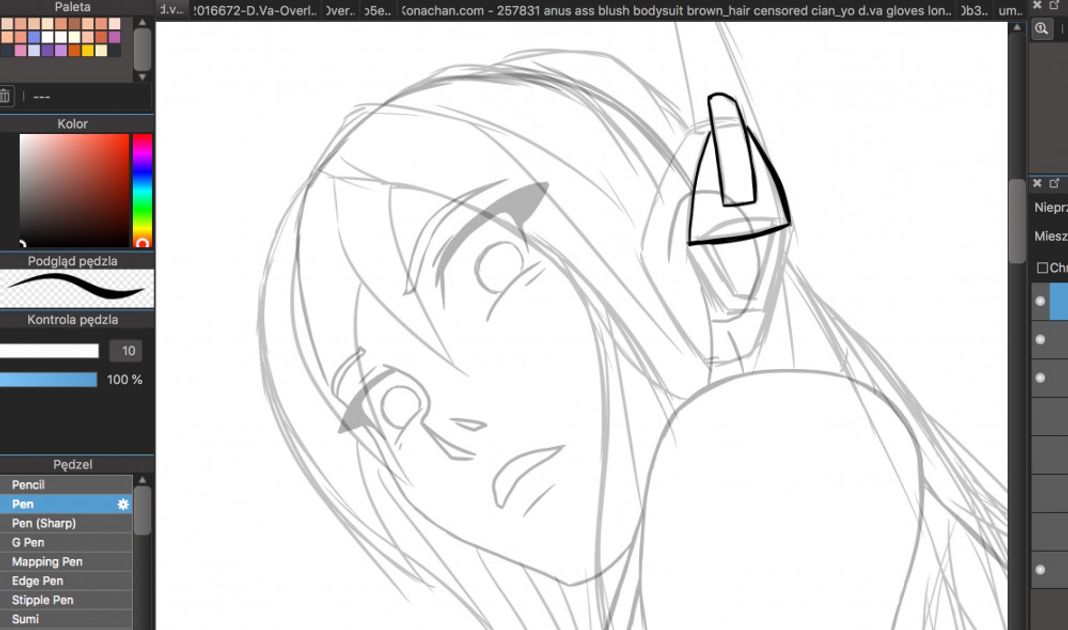Choose the G Pen brush
1068x630 pixels.
(27, 543)
